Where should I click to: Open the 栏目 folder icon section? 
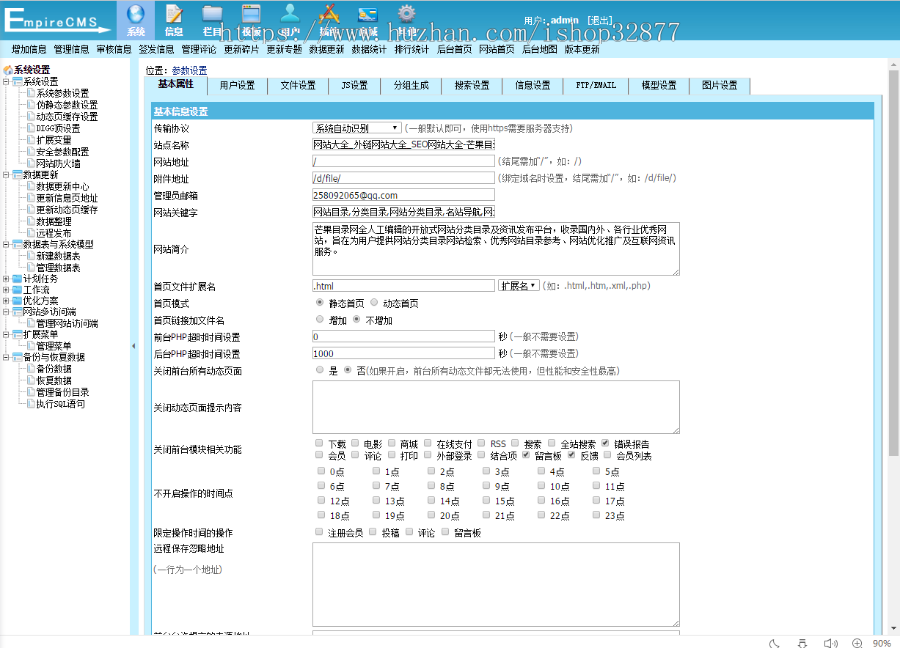[x=212, y=20]
